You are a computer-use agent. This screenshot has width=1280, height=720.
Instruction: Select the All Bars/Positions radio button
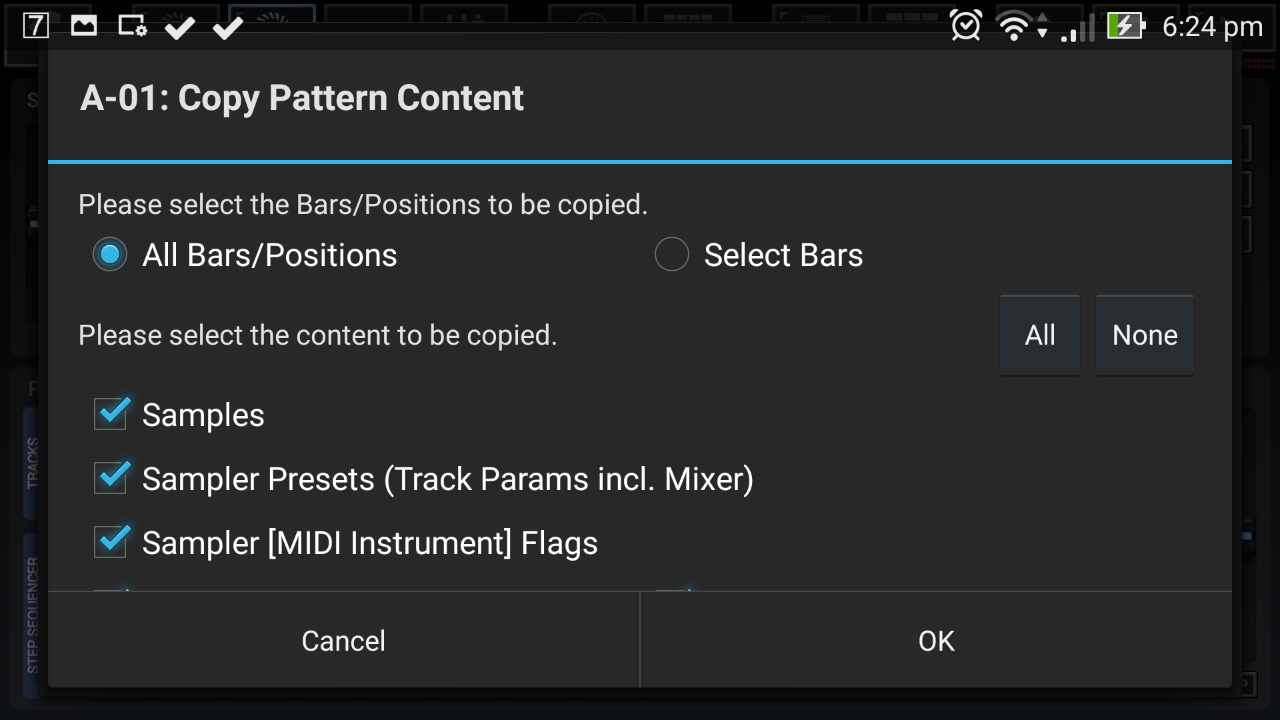110,255
